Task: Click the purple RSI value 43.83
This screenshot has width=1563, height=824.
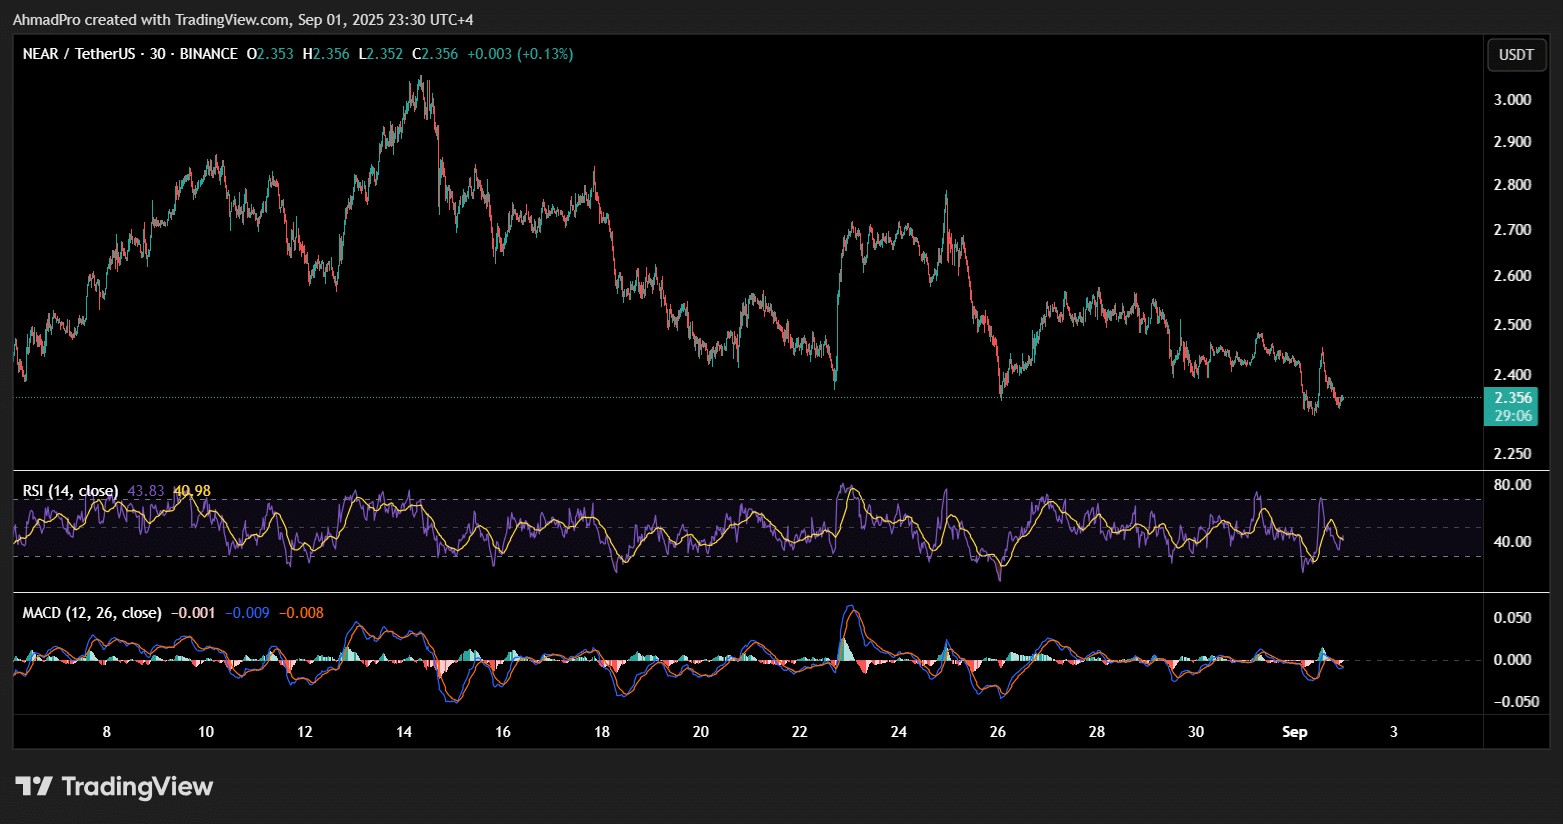Action: [x=146, y=491]
